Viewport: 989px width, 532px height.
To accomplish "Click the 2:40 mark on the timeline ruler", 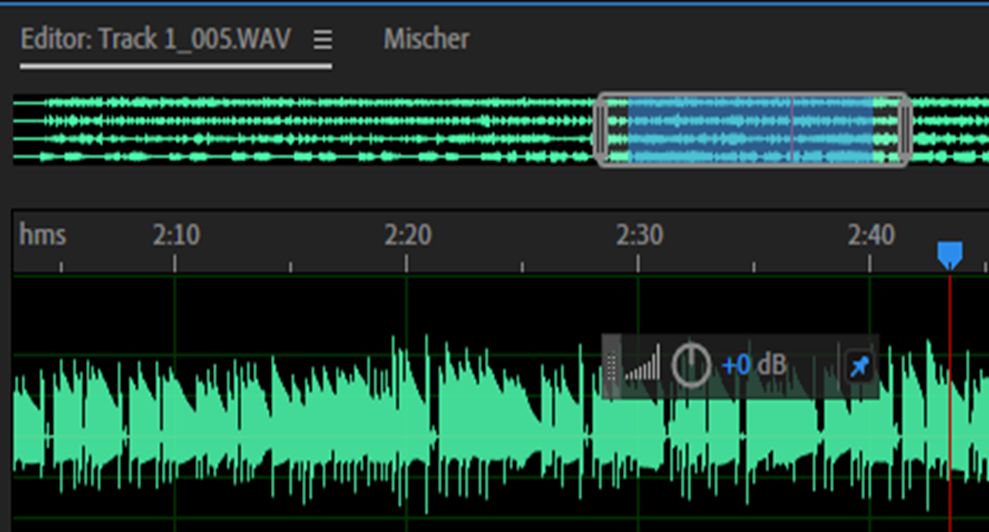I will coord(870,235).
